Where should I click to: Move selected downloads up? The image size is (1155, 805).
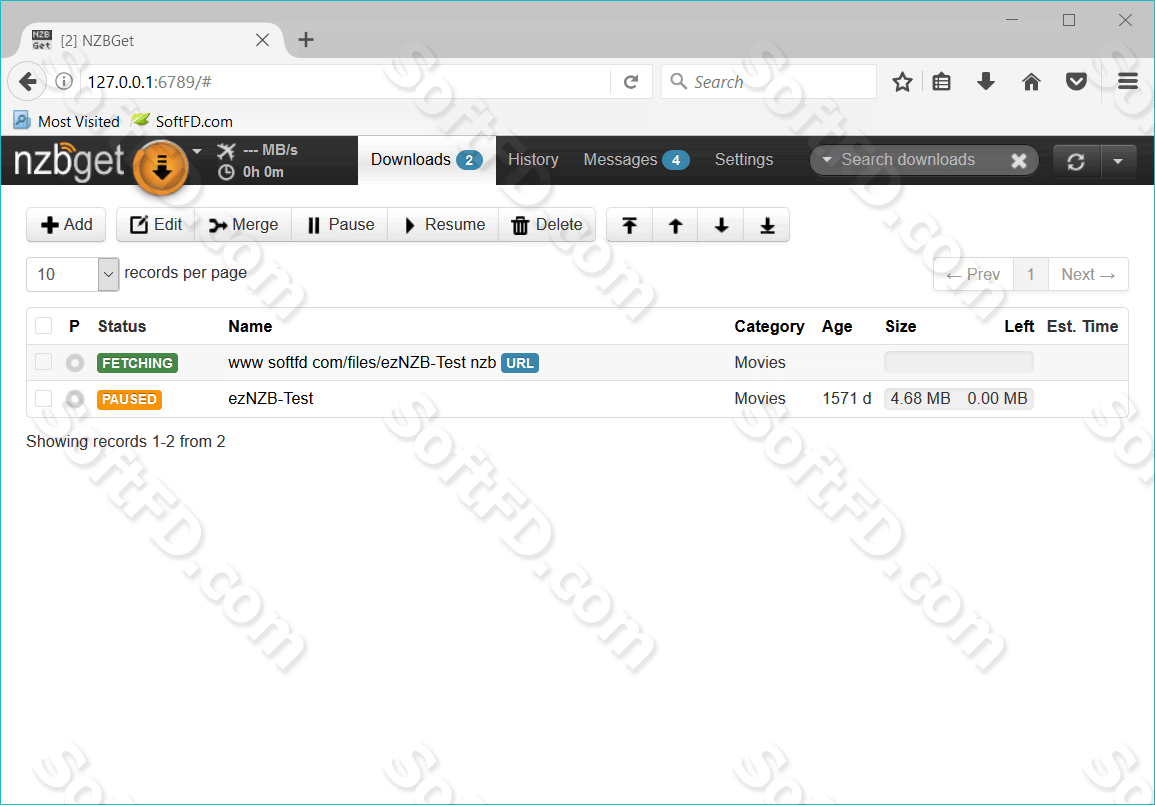(675, 225)
